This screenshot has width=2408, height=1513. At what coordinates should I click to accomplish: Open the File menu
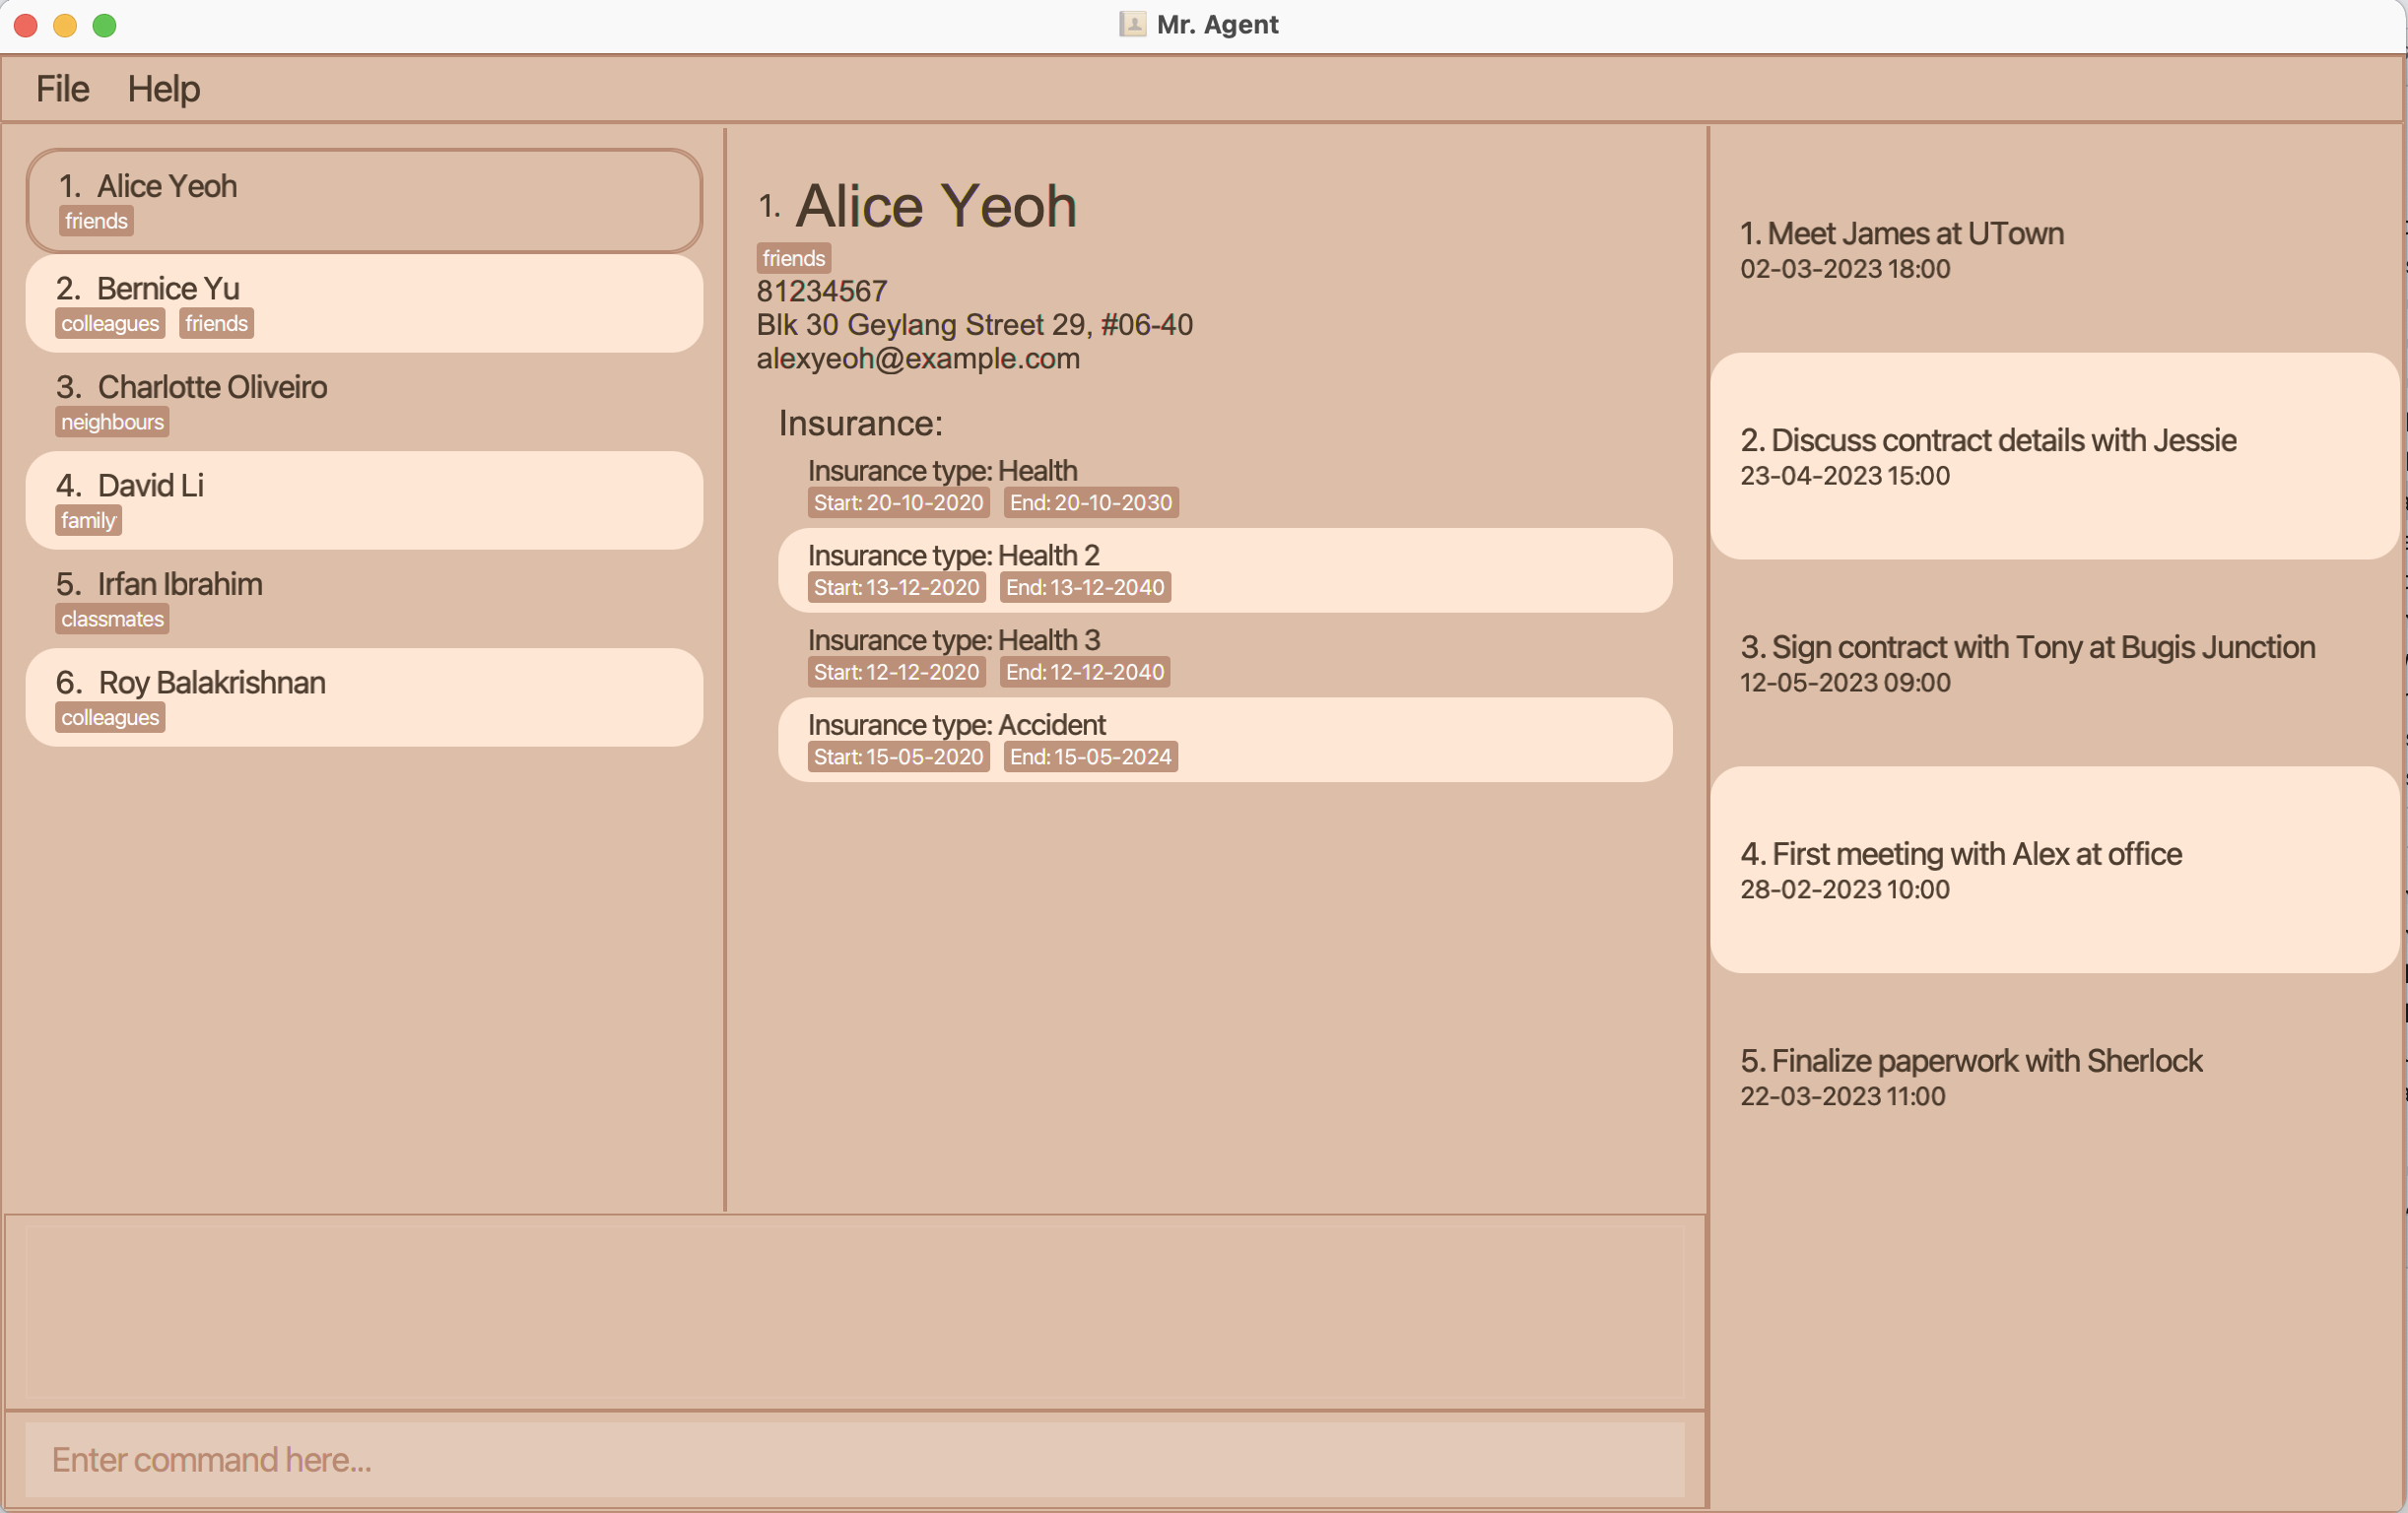(62, 89)
